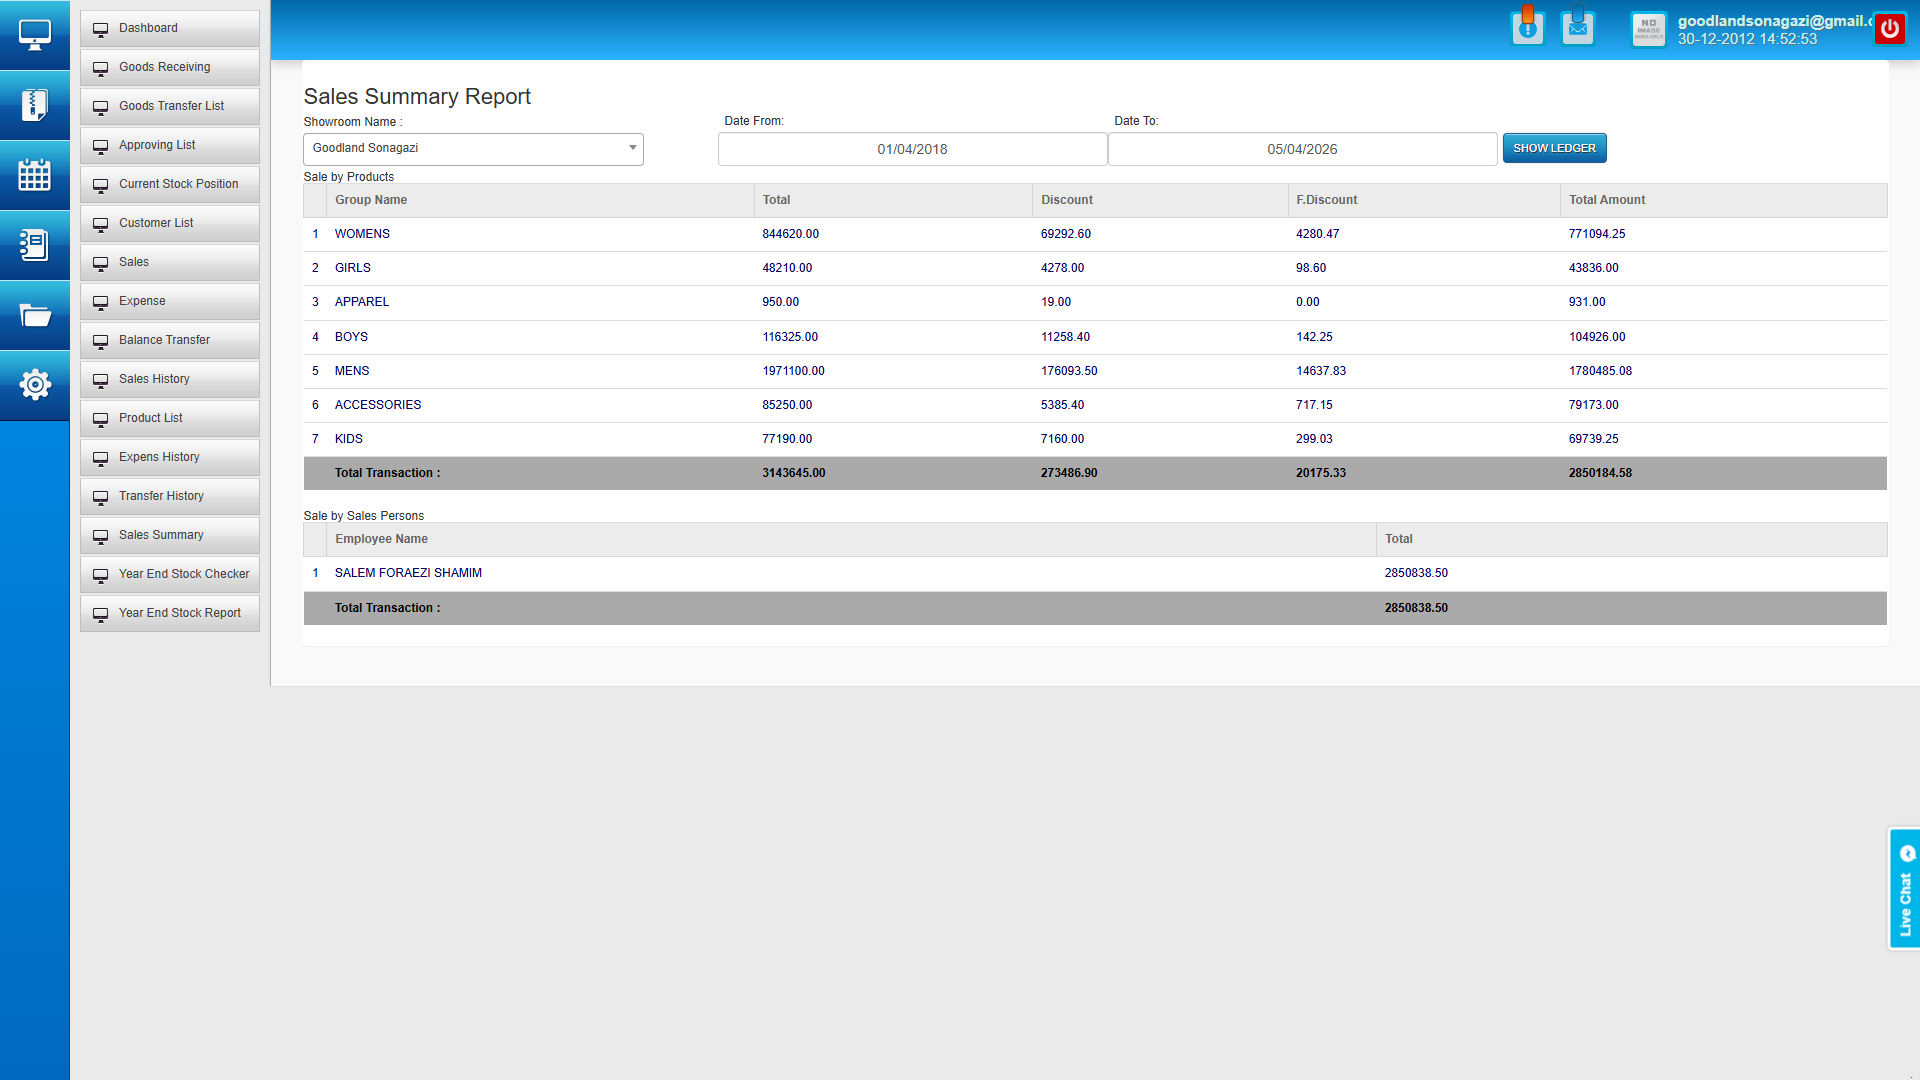The image size is (1920, 1080).
Task: Open the settings gear icon in sidebar
Action: [35, 385]
